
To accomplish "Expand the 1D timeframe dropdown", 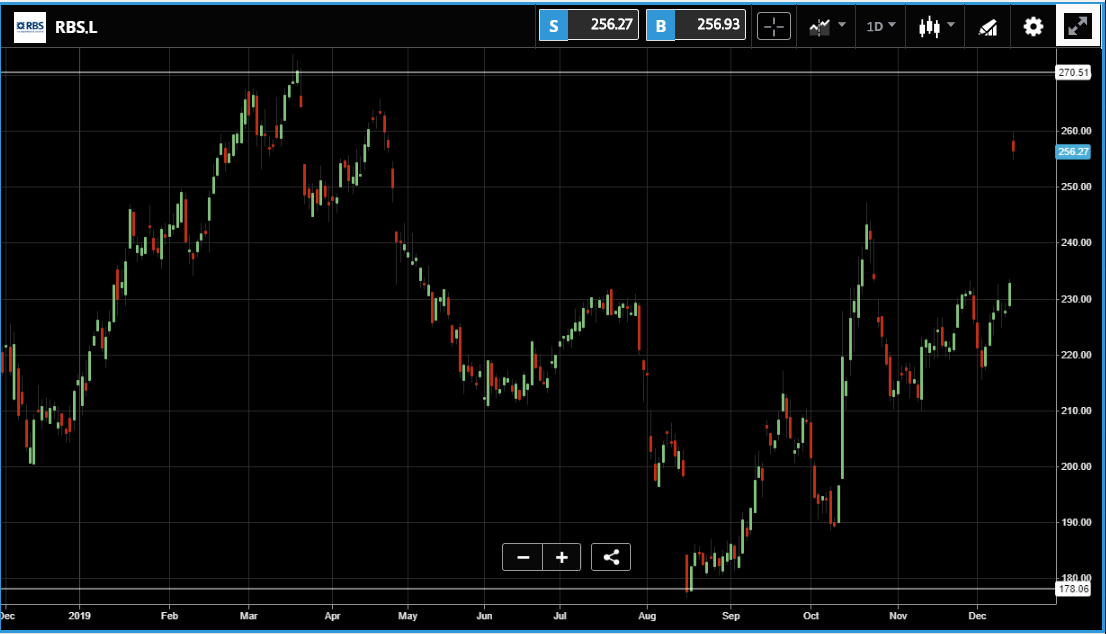I will (x=881, y=26).
